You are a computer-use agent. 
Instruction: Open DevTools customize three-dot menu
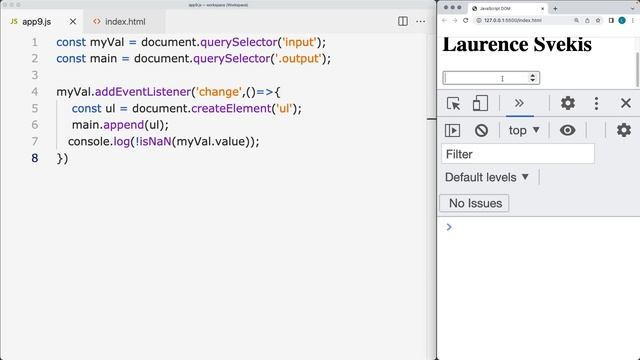coord(596,103)
